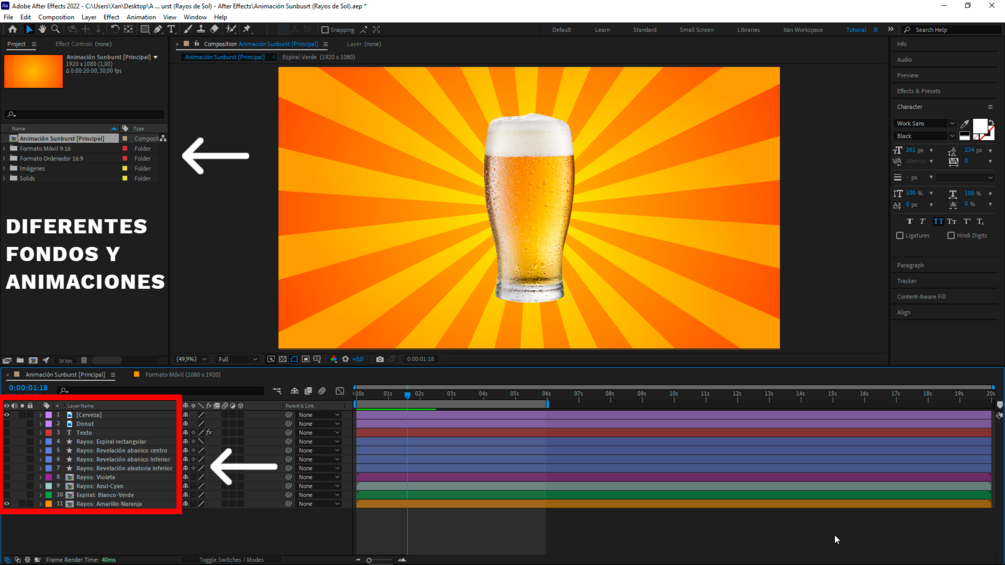
Task: Open the Effect menu
Action: tap(111, 17)
